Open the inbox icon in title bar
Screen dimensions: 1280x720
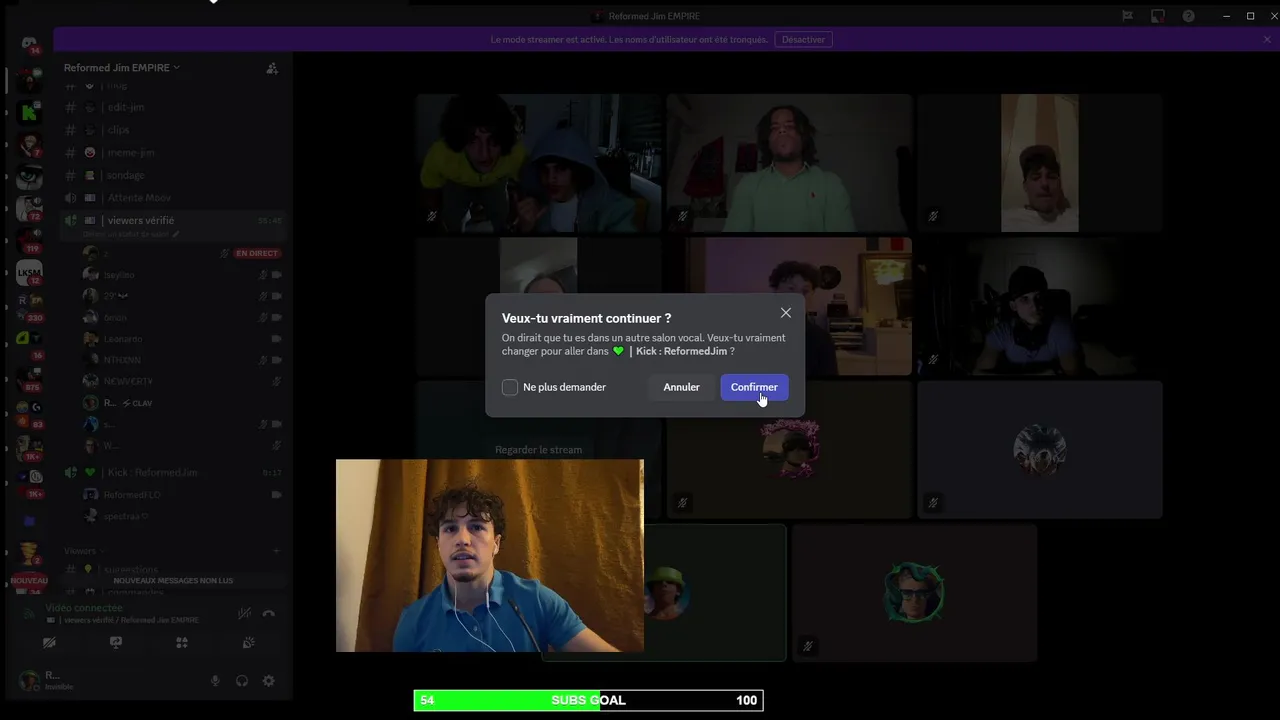point(1158,16)
